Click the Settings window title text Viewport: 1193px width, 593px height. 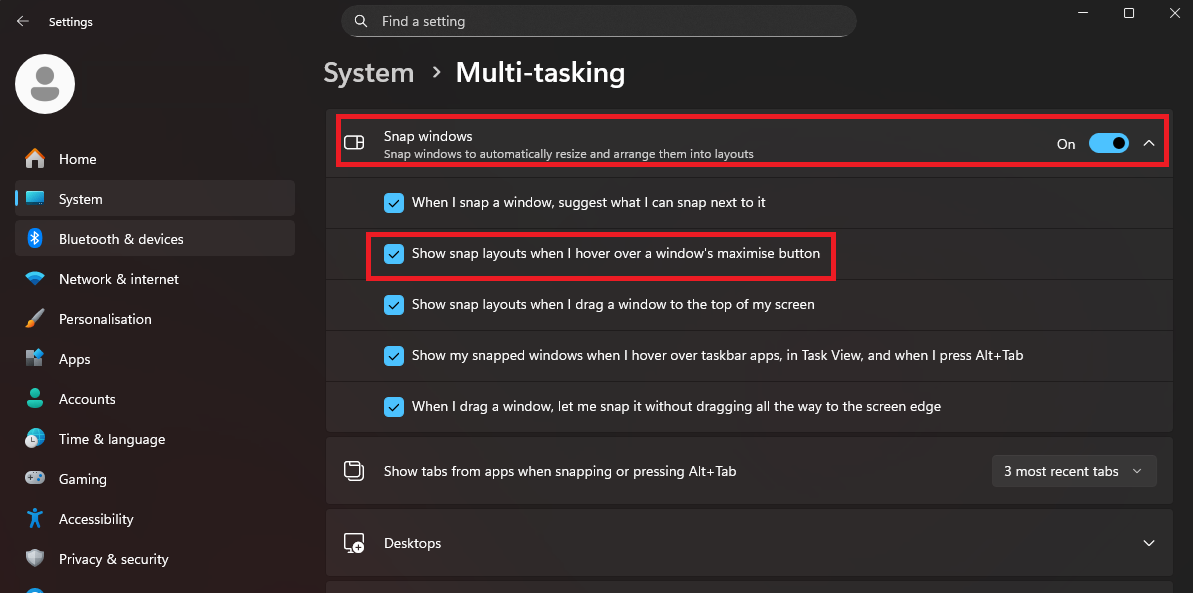click(71, 22)
